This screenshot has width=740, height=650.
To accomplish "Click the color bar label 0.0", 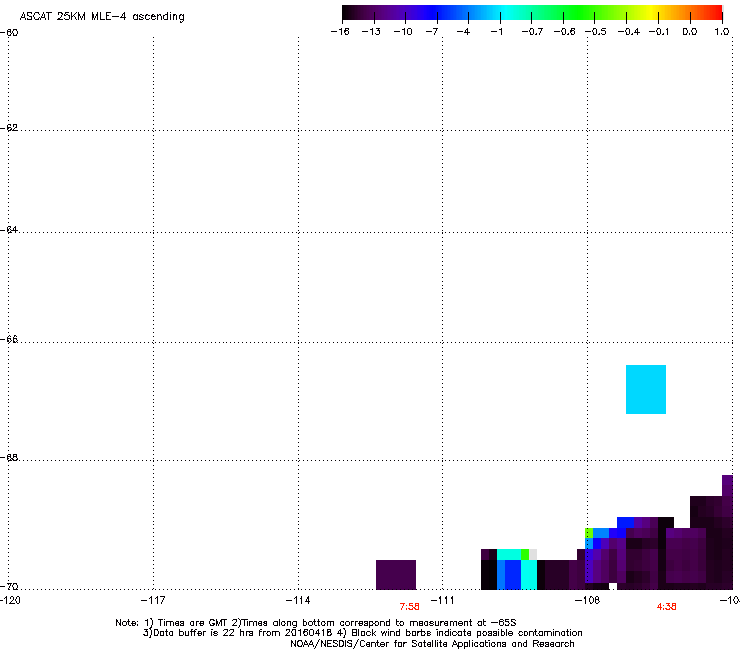I will (690, 32).
